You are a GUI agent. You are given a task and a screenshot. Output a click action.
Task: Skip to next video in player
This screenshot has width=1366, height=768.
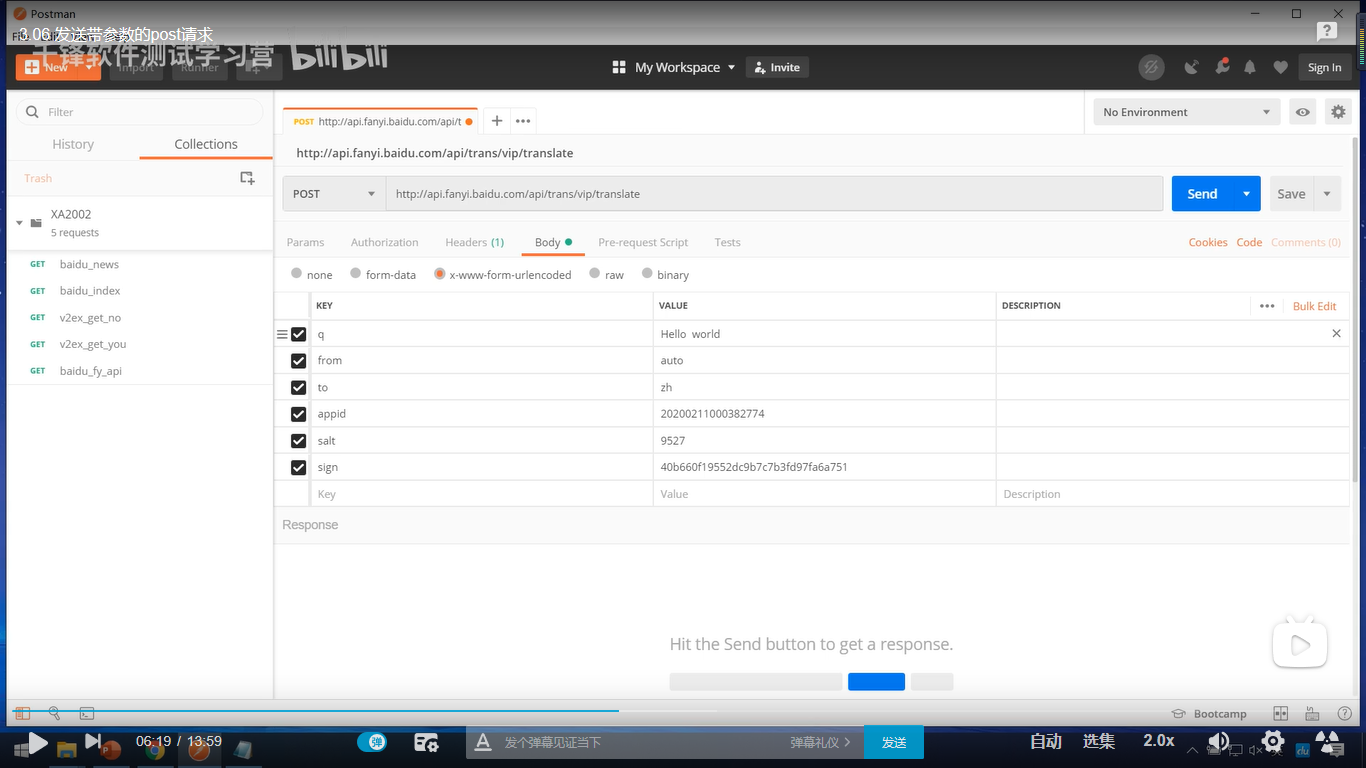pyautogui.click(x=92, y=741)
